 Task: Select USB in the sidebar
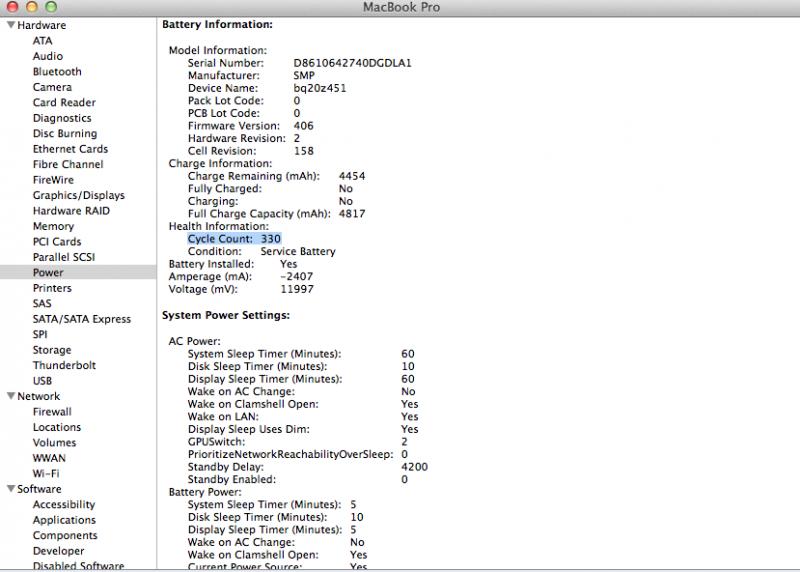coord(42,381)
